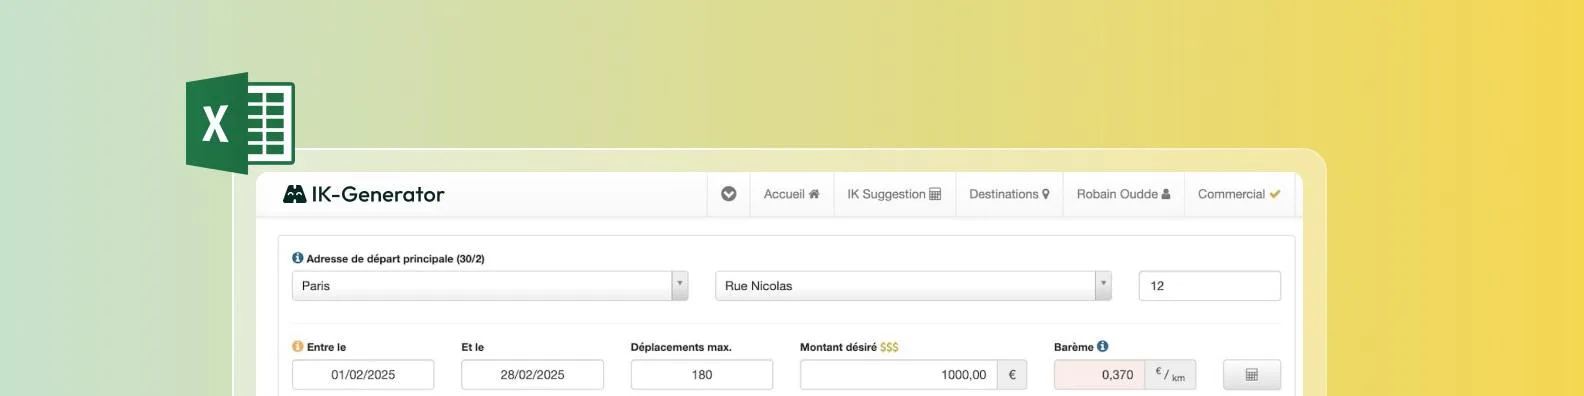Open the circular chevron dropdown menu
This screenshot has height=396, width=1584.
tap(729, 194)
